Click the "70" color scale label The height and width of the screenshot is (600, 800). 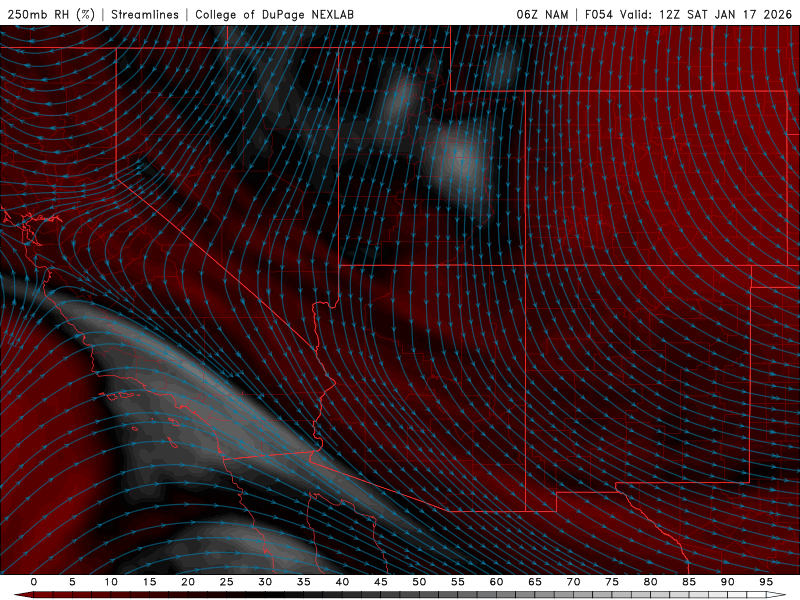[573, 582]
